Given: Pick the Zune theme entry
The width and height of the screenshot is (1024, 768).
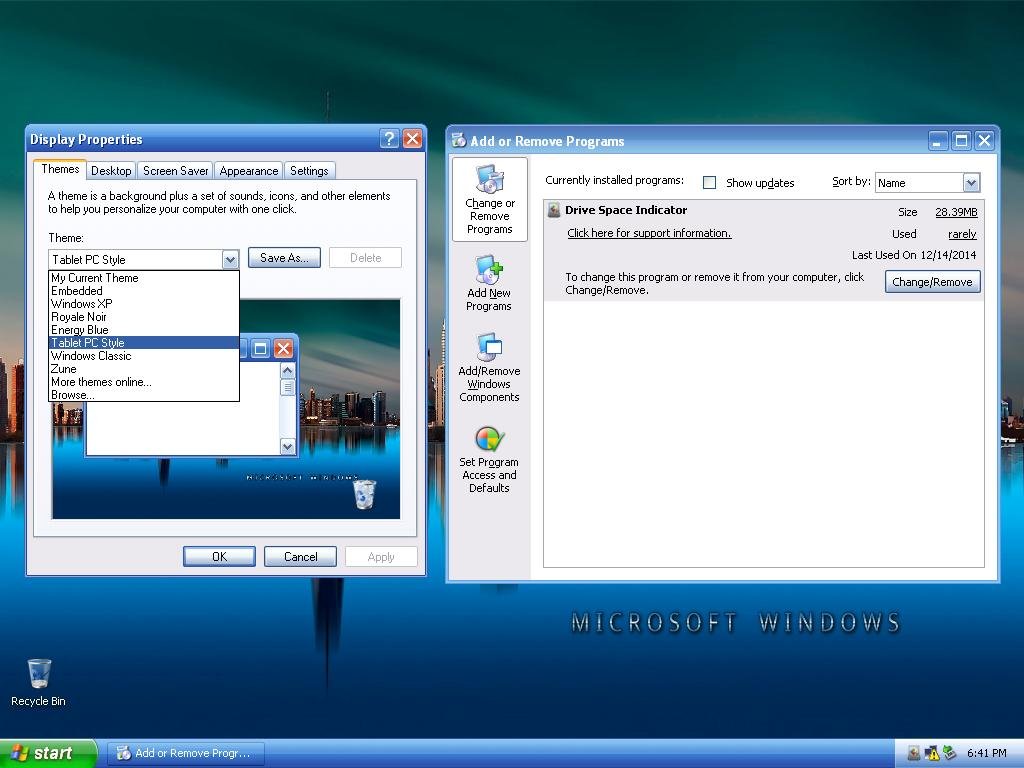Looking at the screenshot, I should [x=64, y=369].
